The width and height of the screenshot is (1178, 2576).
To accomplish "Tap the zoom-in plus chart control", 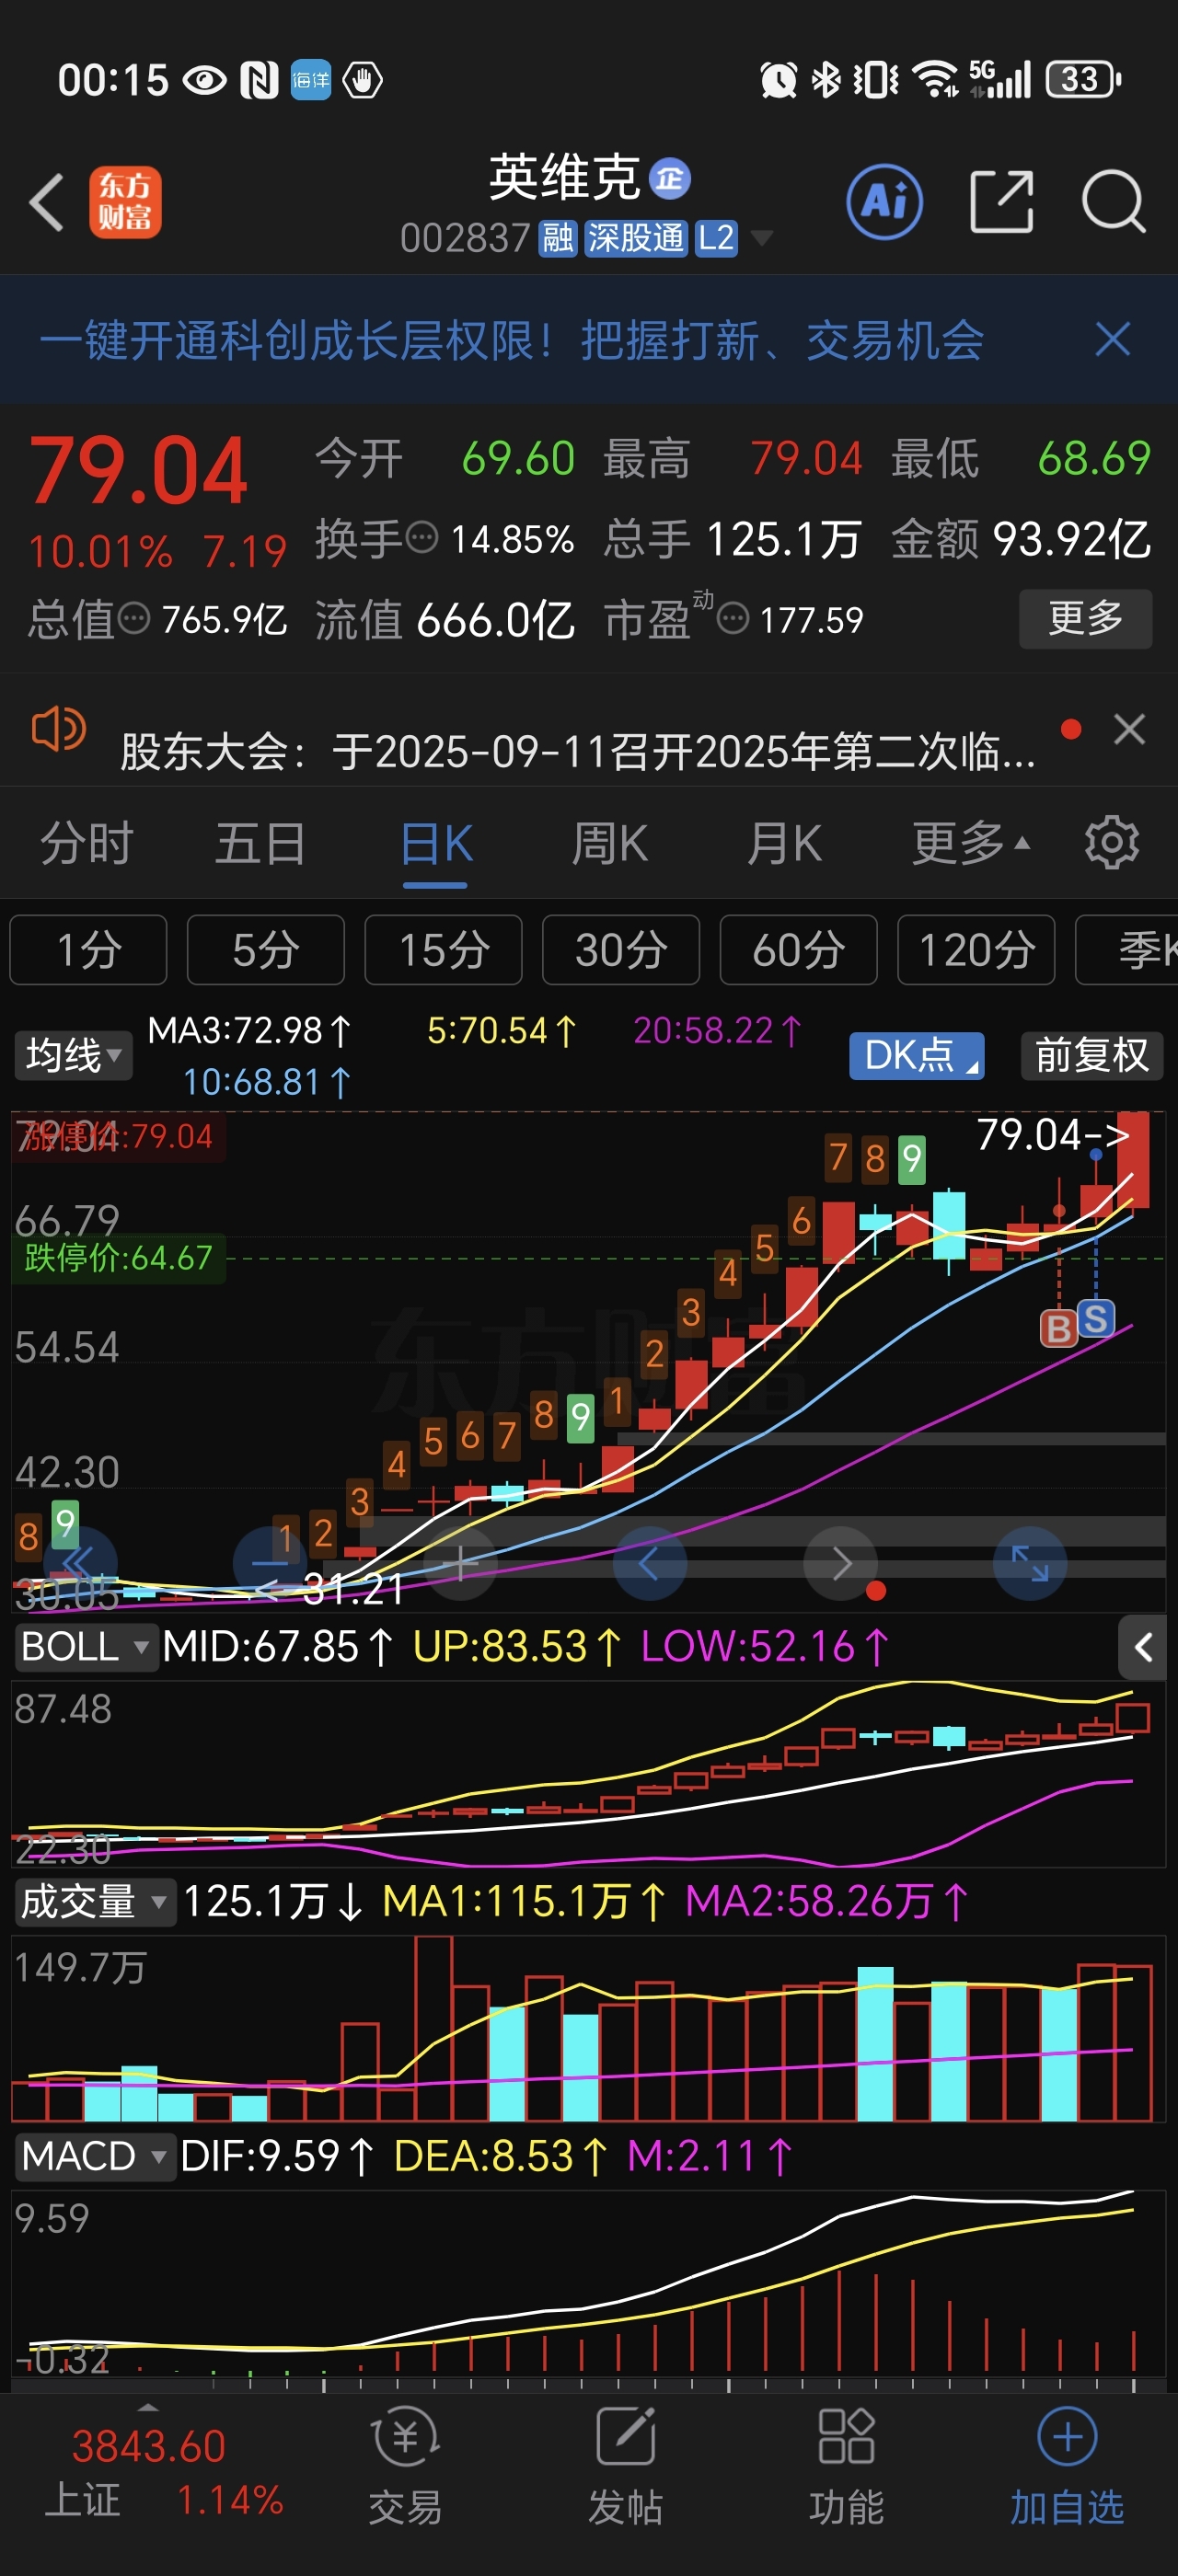I will (460, 1563).
